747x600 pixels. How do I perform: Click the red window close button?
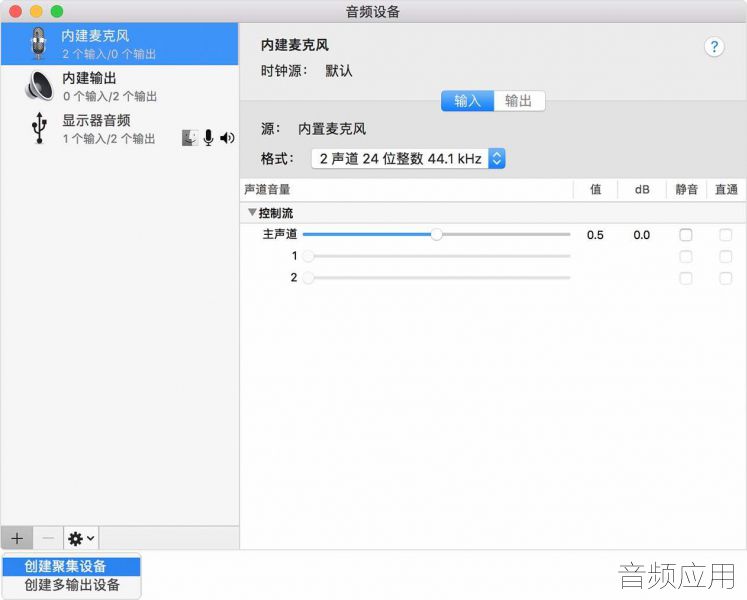[x=16, y=11]
